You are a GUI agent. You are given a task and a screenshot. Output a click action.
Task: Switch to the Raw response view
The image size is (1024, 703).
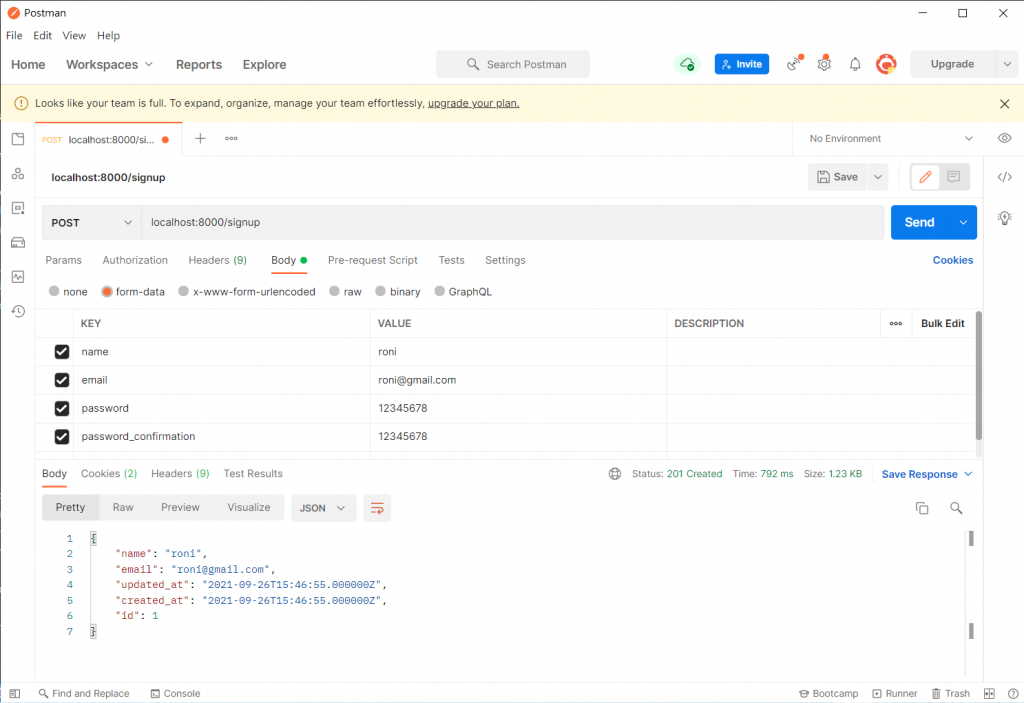point(123,508)
